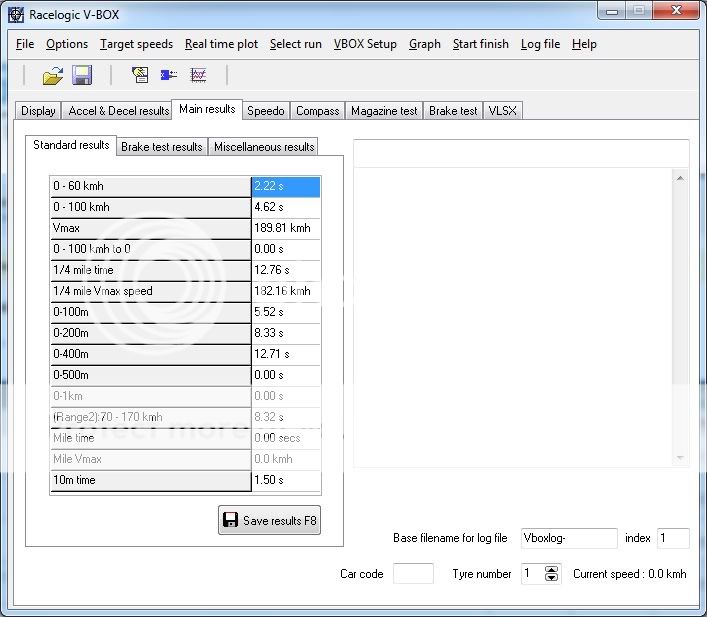Open the Target speeds menu

pos(136,44)
